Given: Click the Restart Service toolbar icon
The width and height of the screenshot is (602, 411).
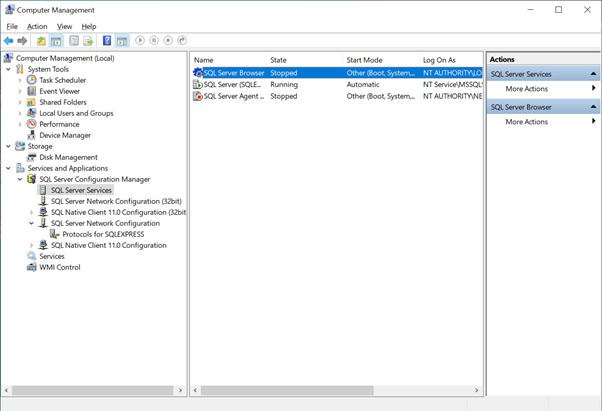Looking at the screenshot, I should pos(182,40).
